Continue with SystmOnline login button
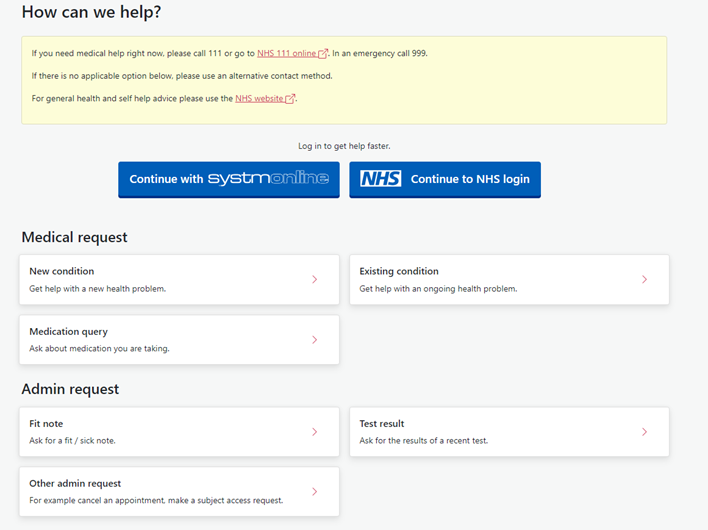708x530 pixels. click(229, 180)
